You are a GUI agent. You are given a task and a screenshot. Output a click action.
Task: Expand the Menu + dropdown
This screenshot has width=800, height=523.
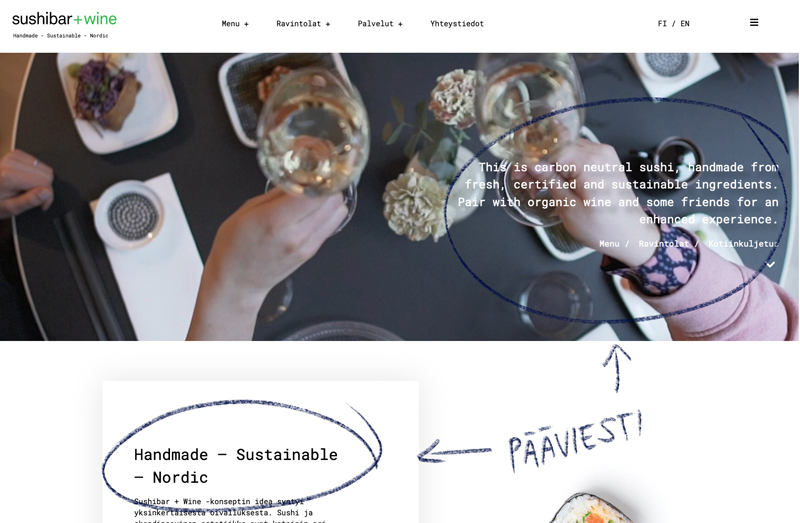coord(235,23)
